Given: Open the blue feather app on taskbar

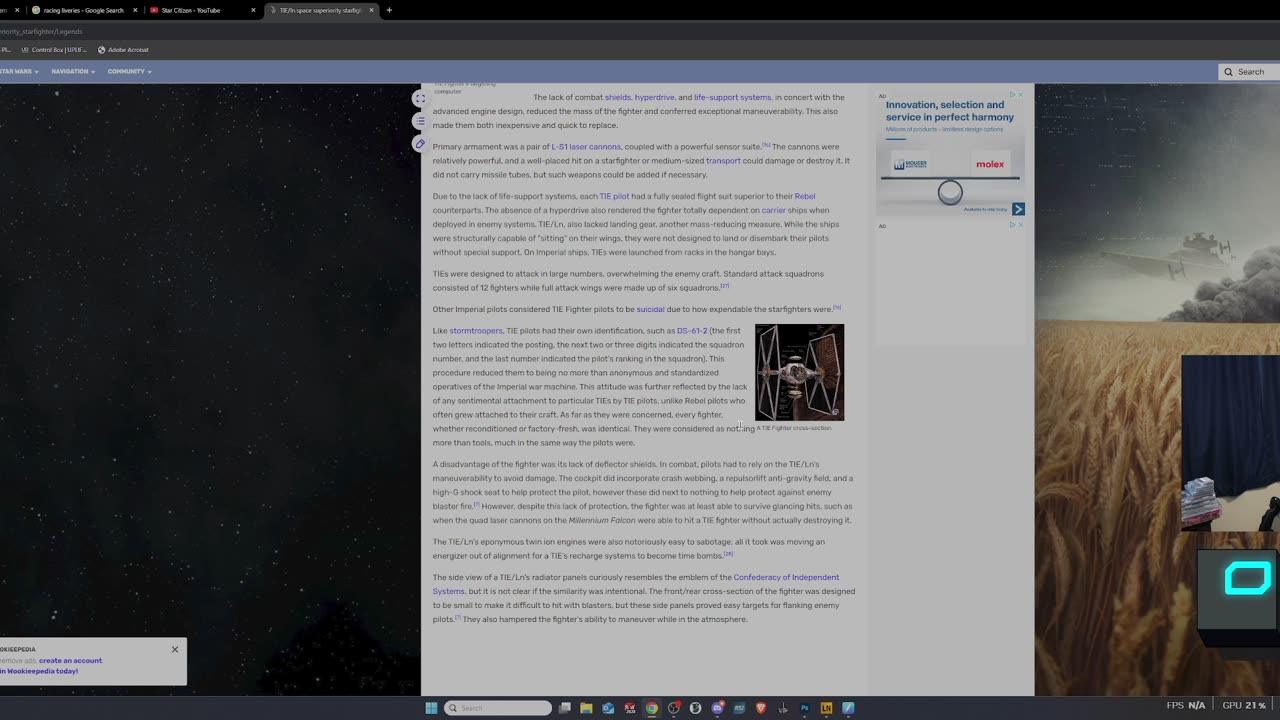Looking at the screenshot, I should 848,708.
